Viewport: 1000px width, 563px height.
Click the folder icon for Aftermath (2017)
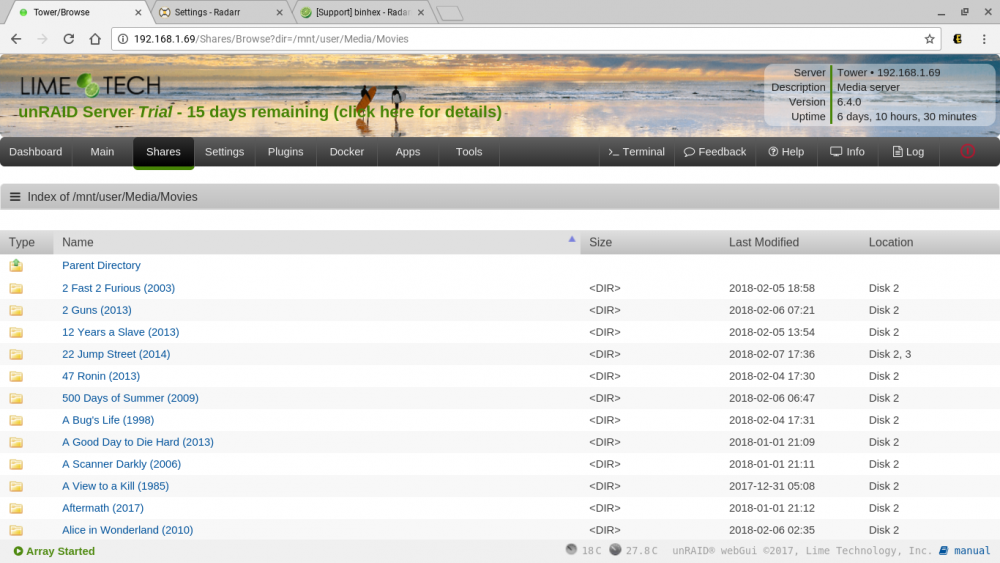16,508
